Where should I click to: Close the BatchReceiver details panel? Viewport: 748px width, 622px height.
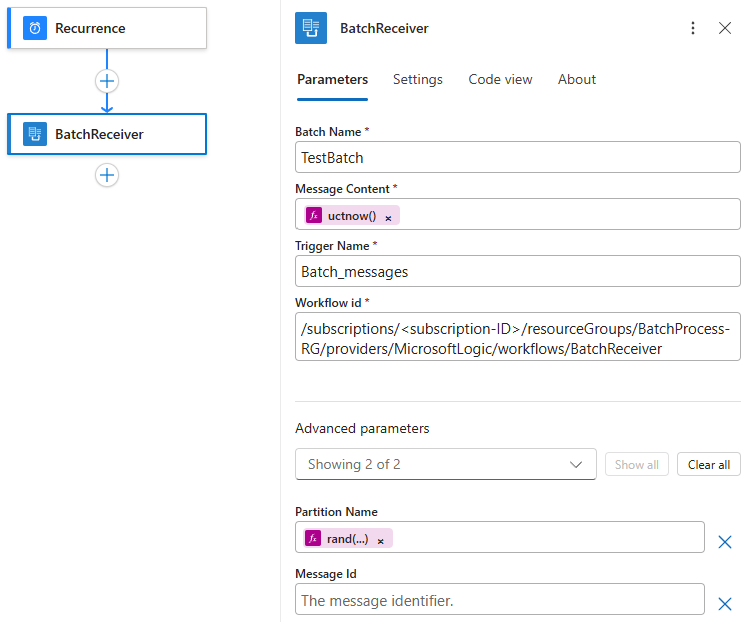725,28
